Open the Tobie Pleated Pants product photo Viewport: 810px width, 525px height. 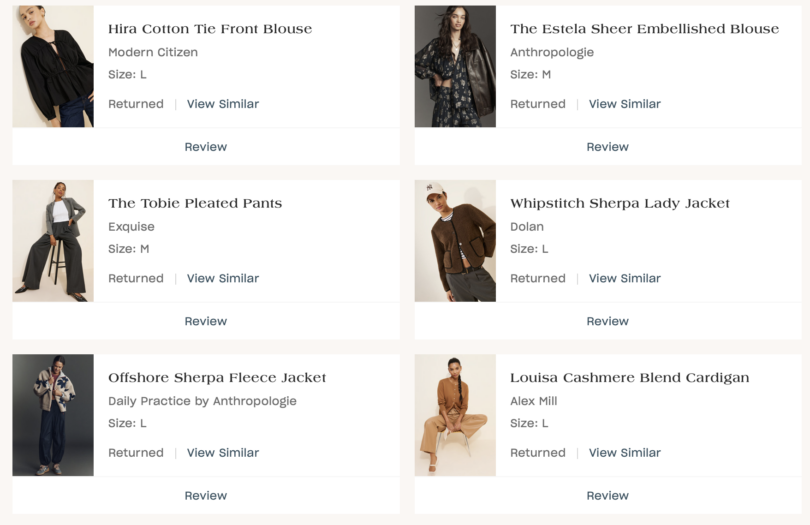(x=53, y=241)
